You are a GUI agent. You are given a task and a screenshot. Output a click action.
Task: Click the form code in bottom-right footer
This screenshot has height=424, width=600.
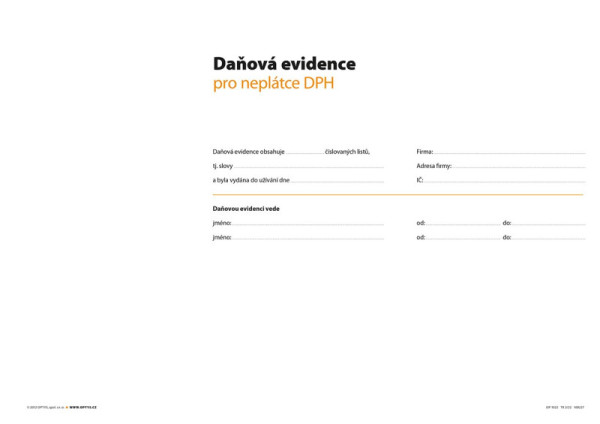[565, 408]
